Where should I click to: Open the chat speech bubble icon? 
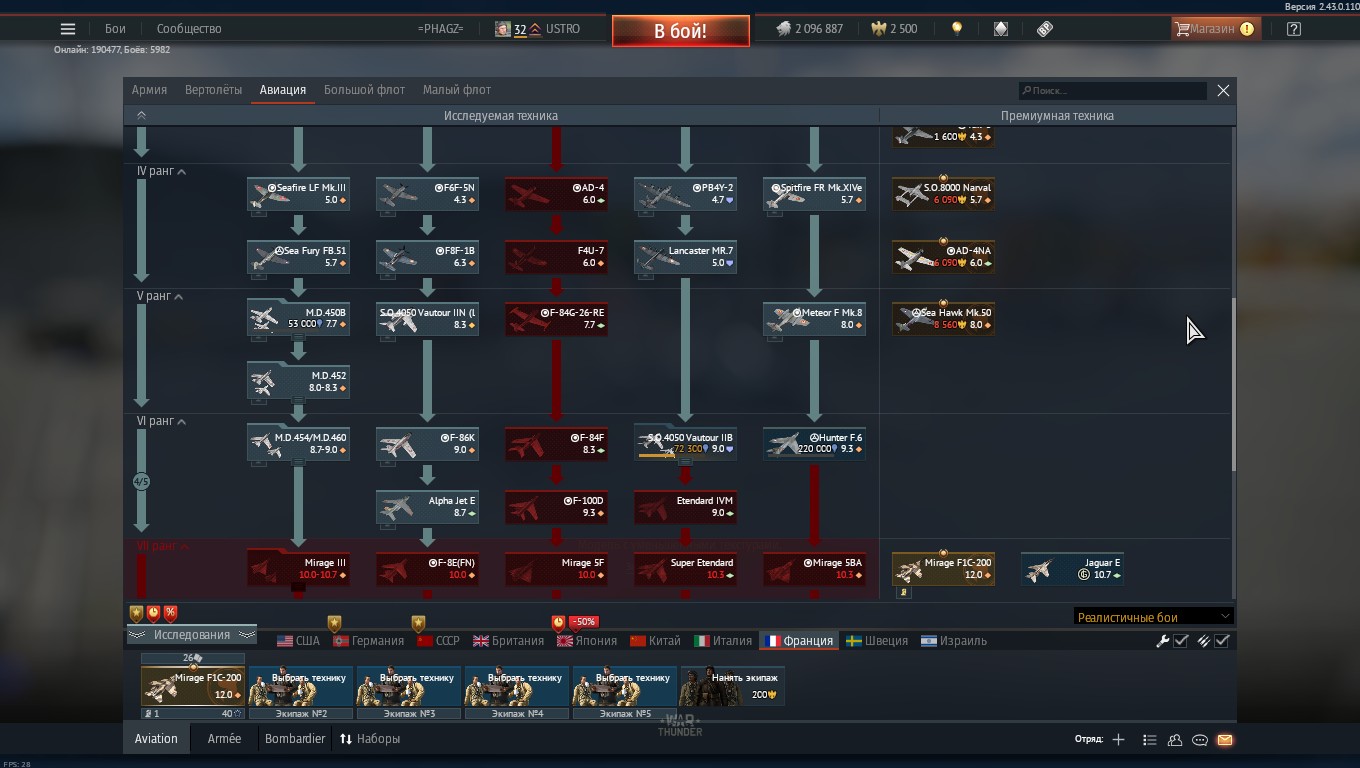[x=1199, y=740]
